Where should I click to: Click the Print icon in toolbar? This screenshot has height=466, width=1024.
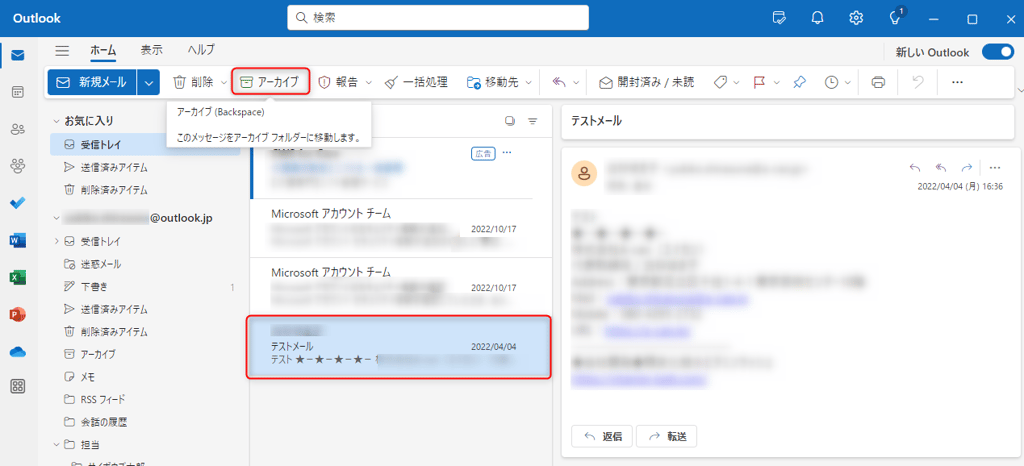(878, 82)
